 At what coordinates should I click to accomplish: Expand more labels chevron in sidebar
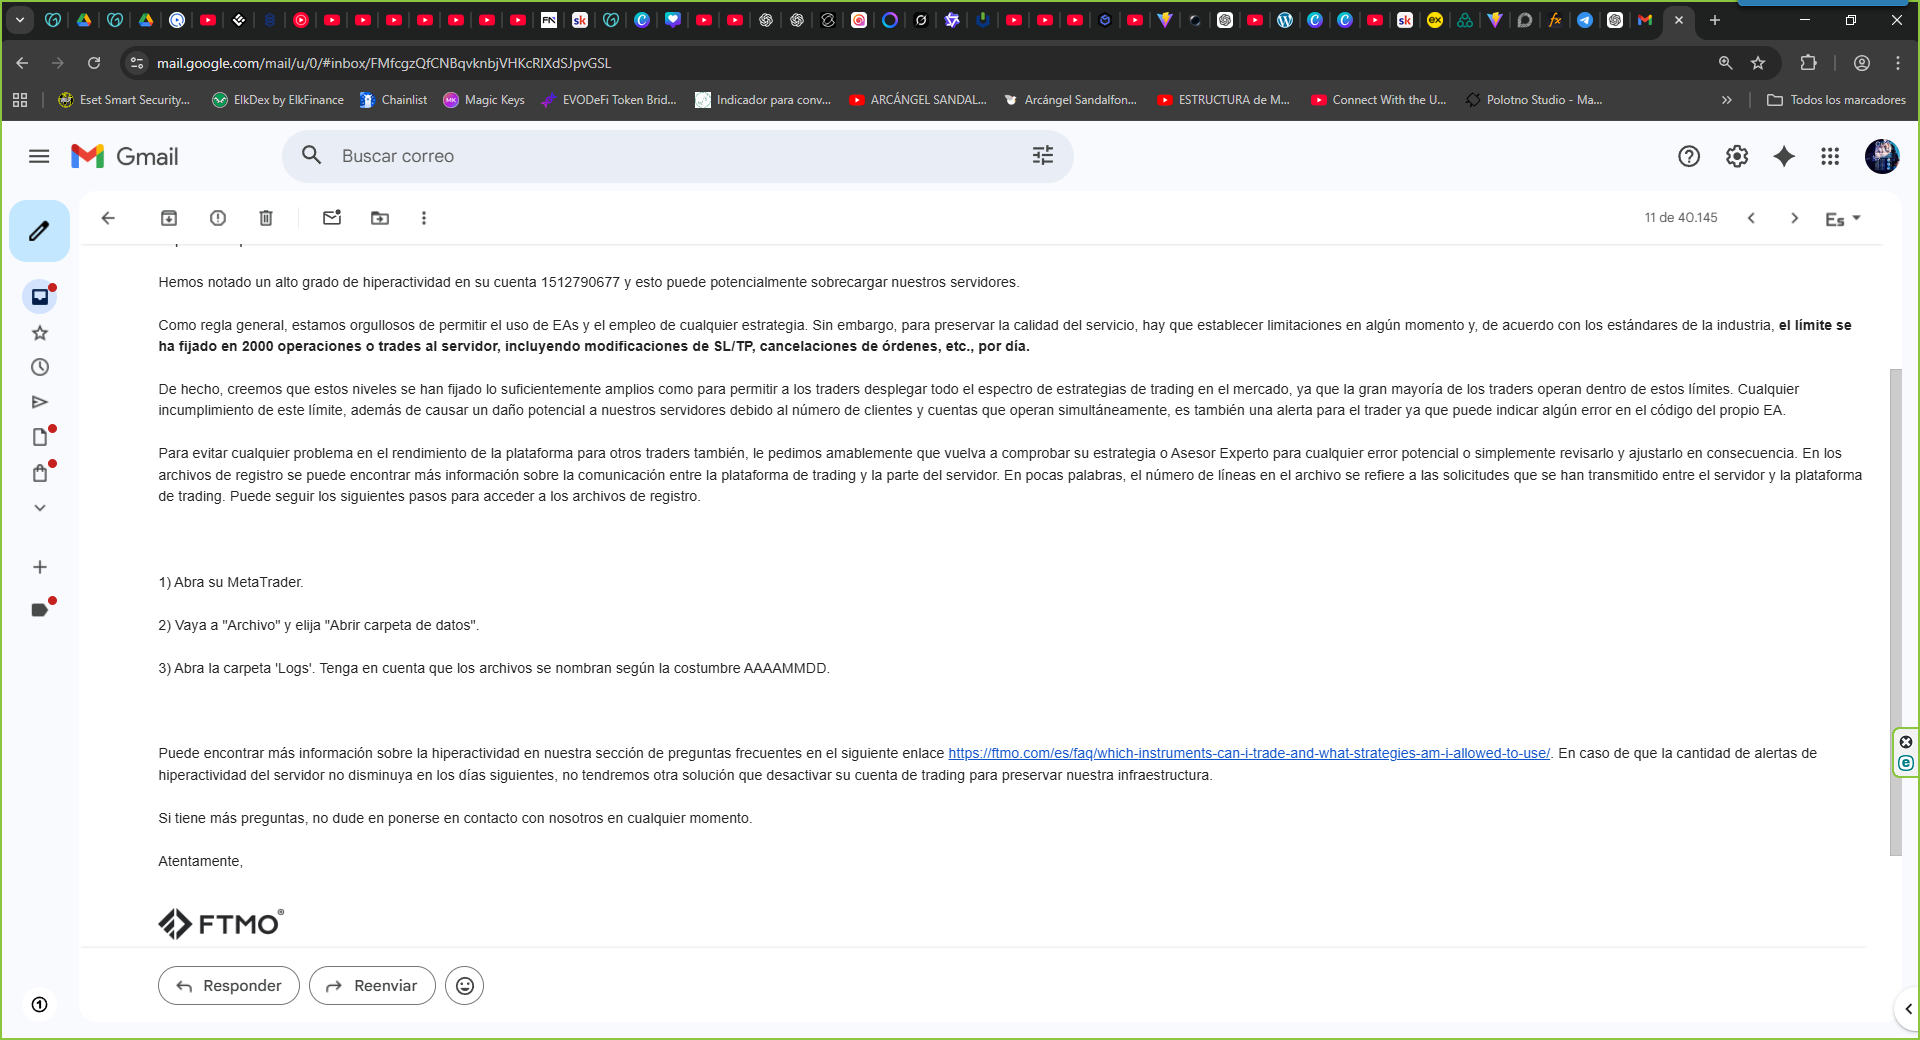(40, 508)
